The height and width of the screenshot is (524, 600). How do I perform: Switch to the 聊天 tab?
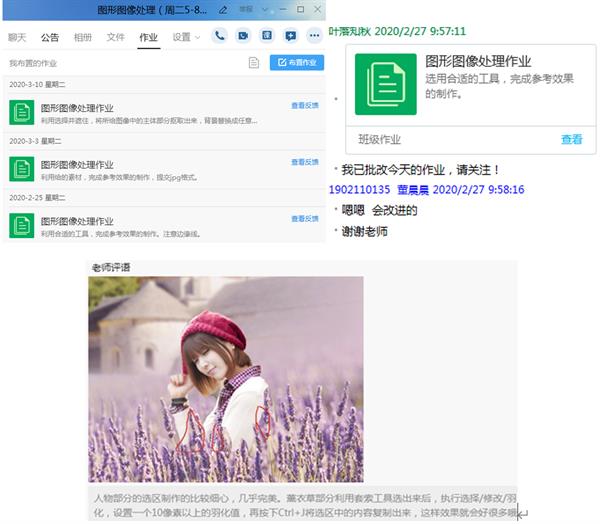17,37
